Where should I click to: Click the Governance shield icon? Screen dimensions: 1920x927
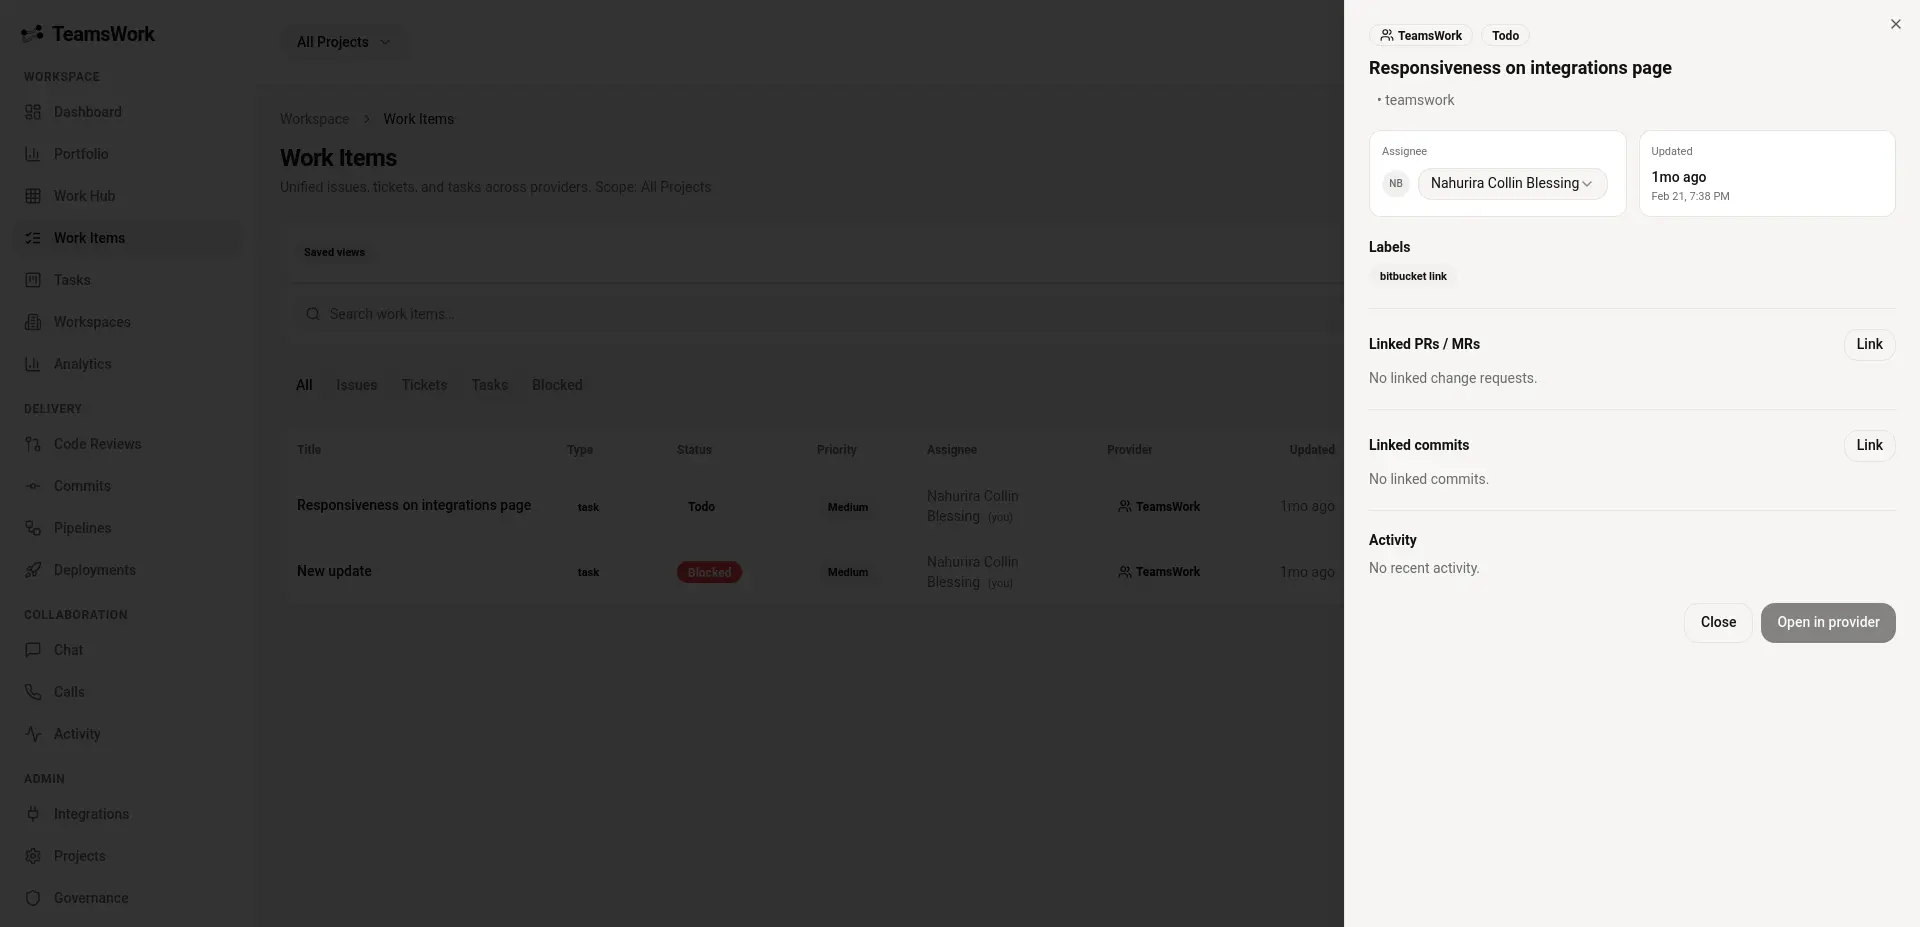click(x=33, y=898)
